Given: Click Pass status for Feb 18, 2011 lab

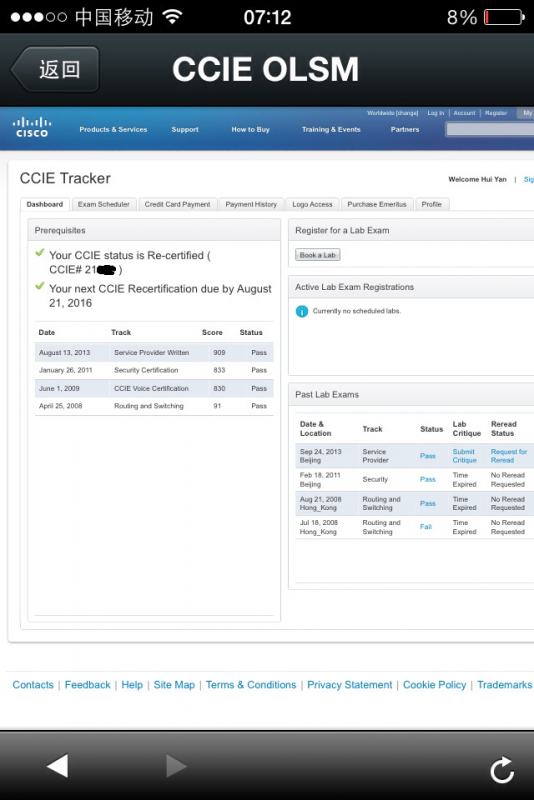Looking at the screenshot, I should pyautogui.click(x=427, y=479).
